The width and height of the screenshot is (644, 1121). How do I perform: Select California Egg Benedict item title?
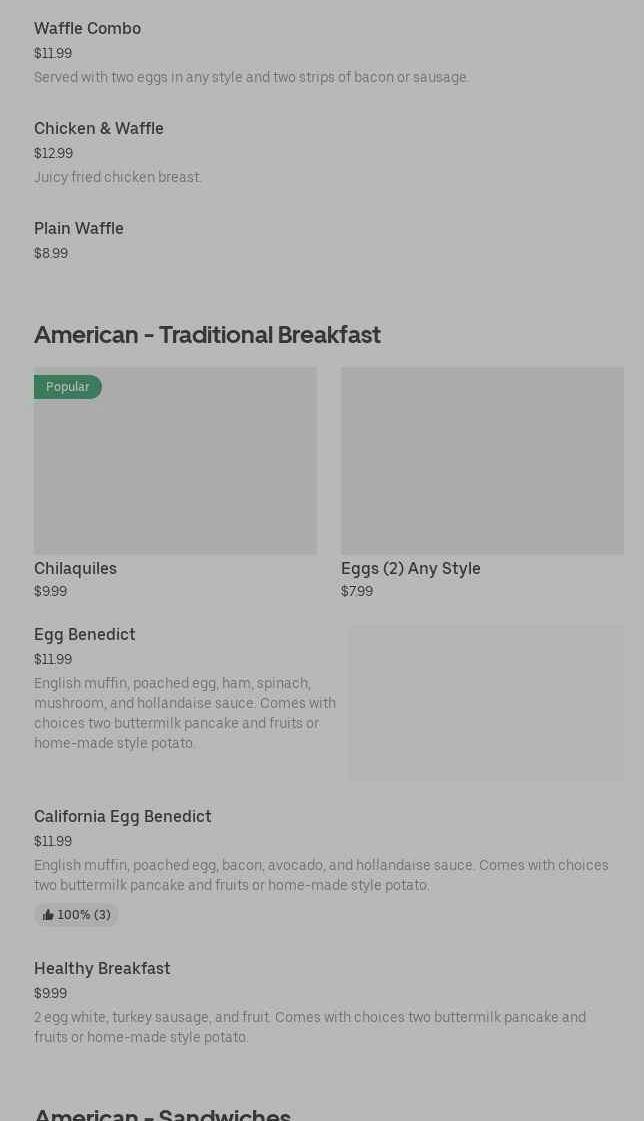tap(123, 817)
